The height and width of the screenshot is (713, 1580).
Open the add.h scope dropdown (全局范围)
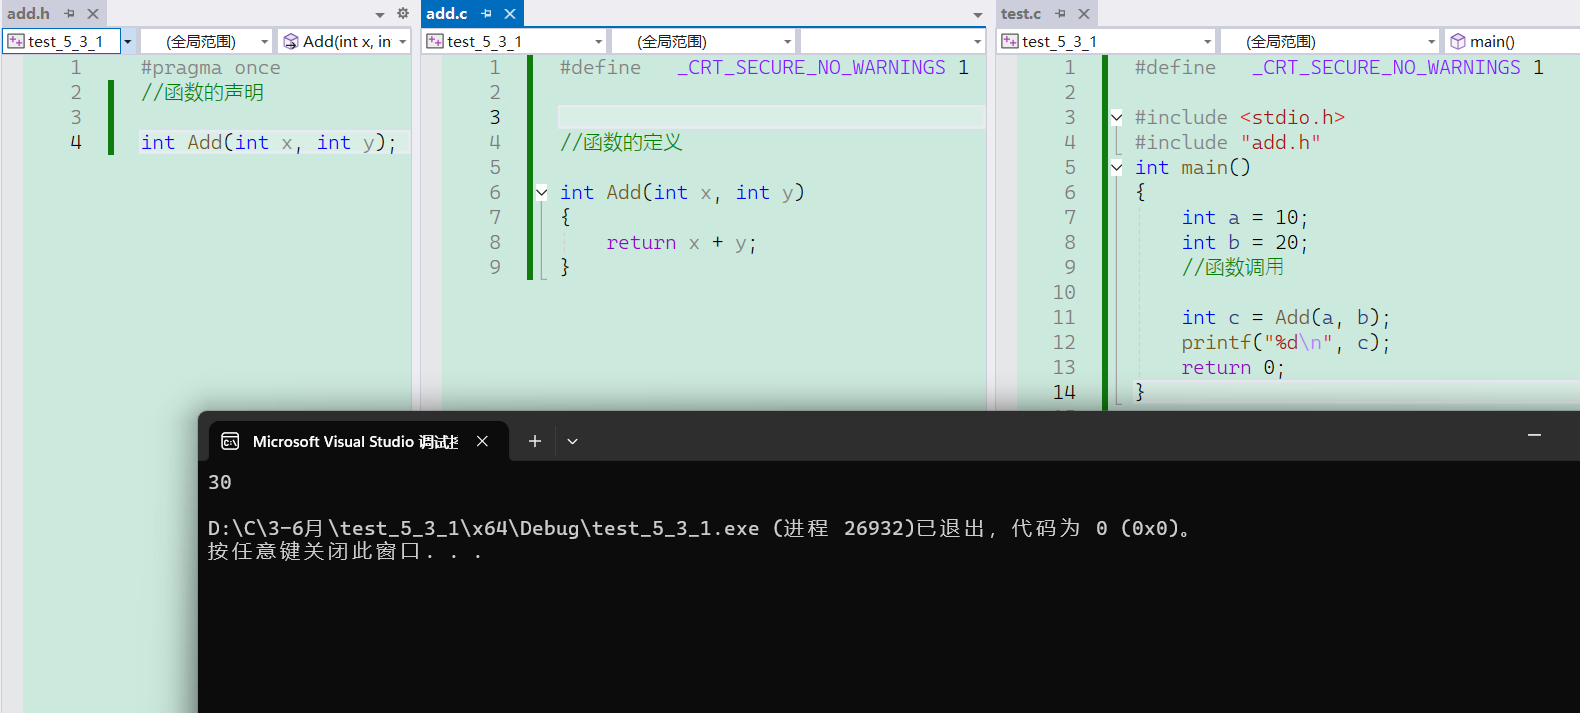click(206, 41)
